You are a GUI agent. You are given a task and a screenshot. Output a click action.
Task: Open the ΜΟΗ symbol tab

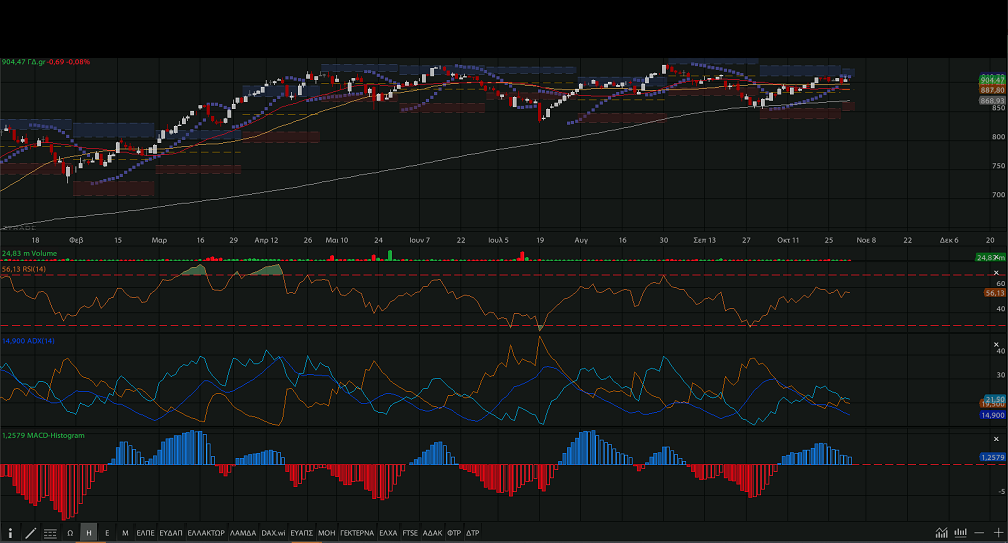327,533
